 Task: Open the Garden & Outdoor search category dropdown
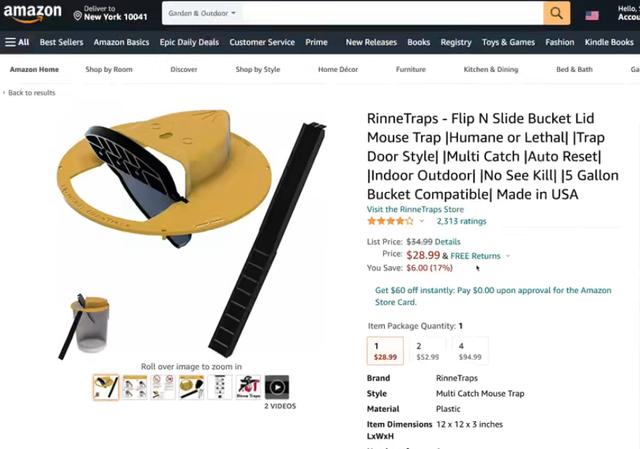point(202,13)
